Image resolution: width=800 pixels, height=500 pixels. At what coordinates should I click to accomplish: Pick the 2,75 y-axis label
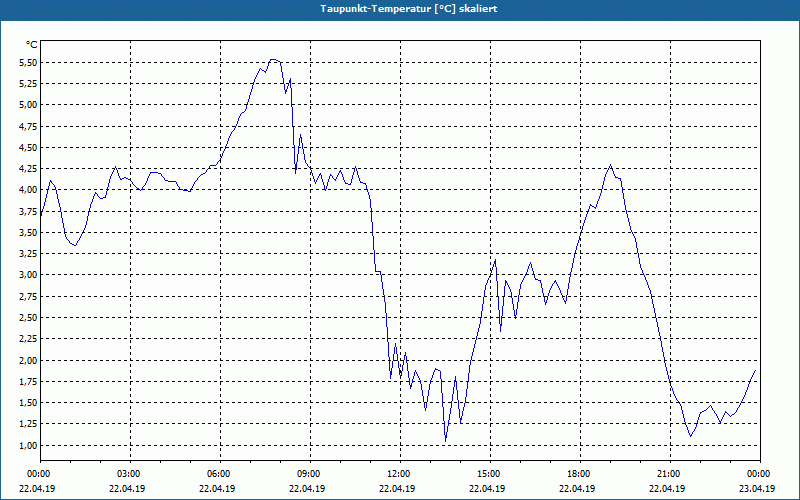coord(28,296)
